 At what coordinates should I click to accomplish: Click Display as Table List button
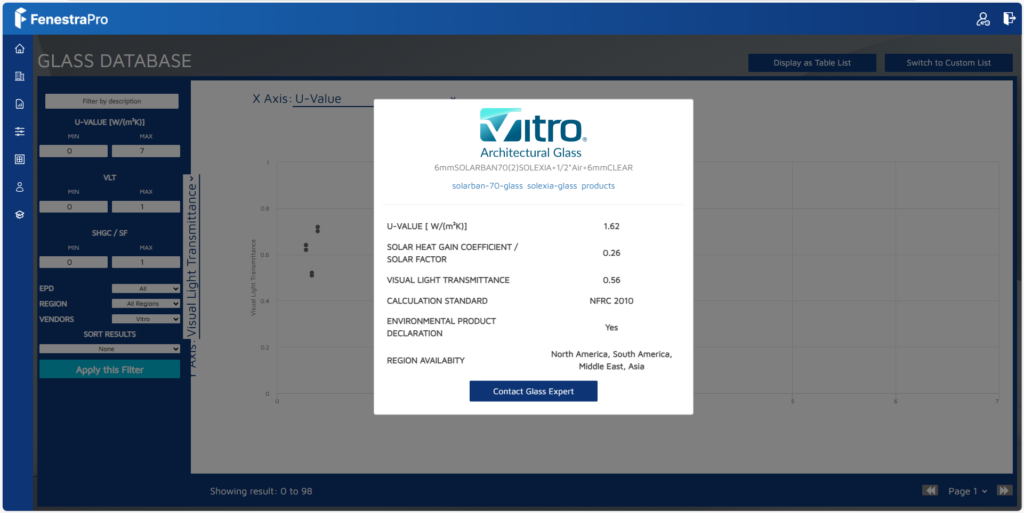[812, 63]
